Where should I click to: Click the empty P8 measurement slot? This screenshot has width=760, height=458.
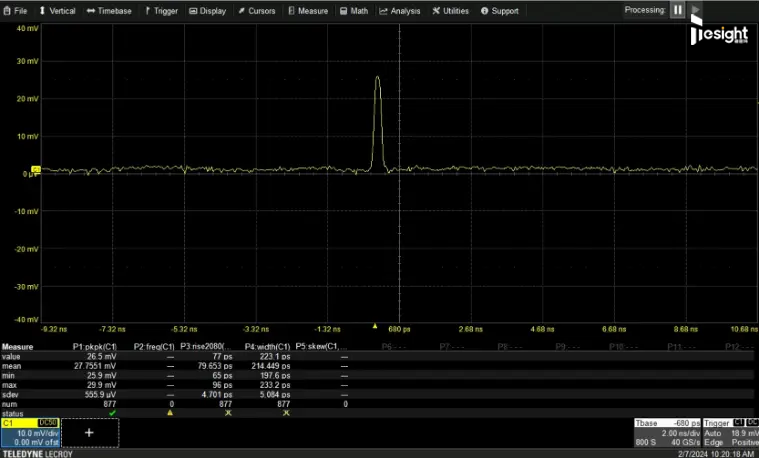510,347
